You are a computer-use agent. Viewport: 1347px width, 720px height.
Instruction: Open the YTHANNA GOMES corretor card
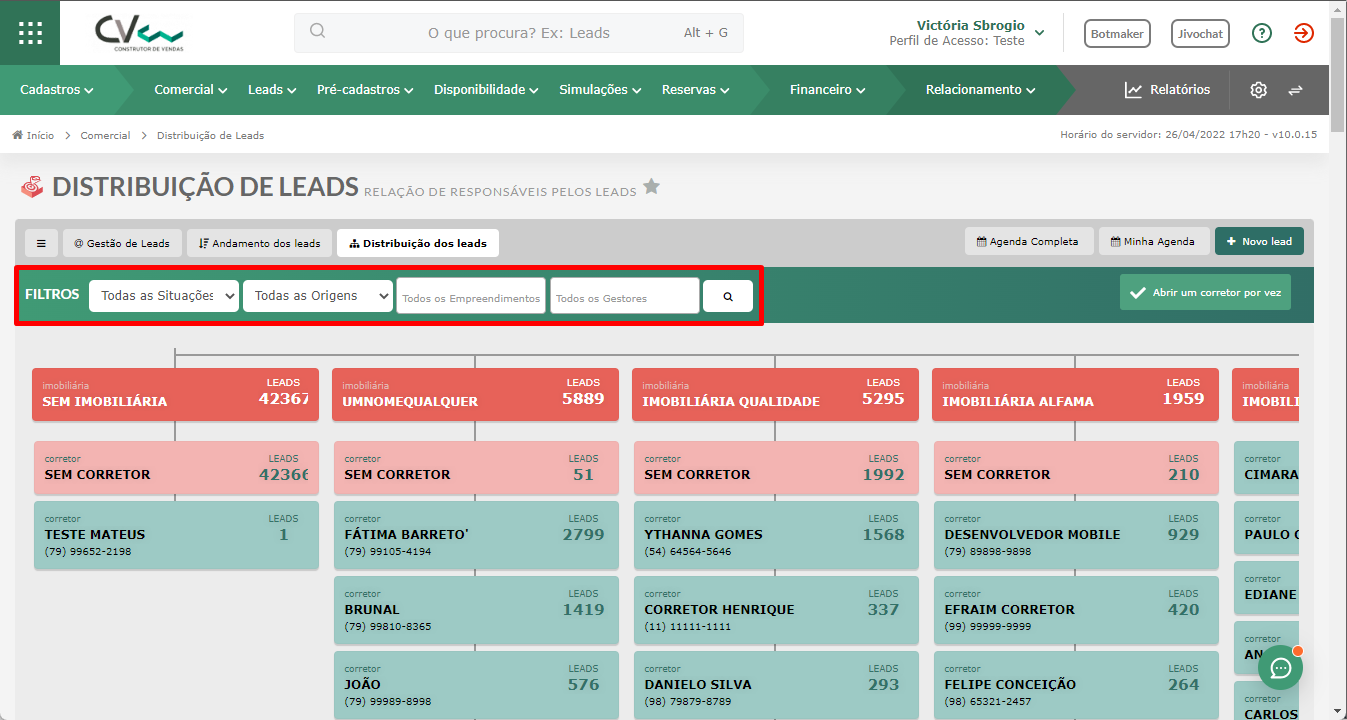pyautogui.click(x=776, y=535)
